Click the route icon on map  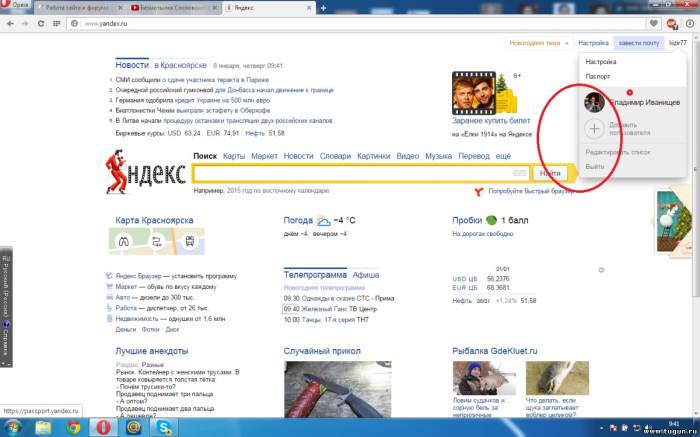(157, 241)
